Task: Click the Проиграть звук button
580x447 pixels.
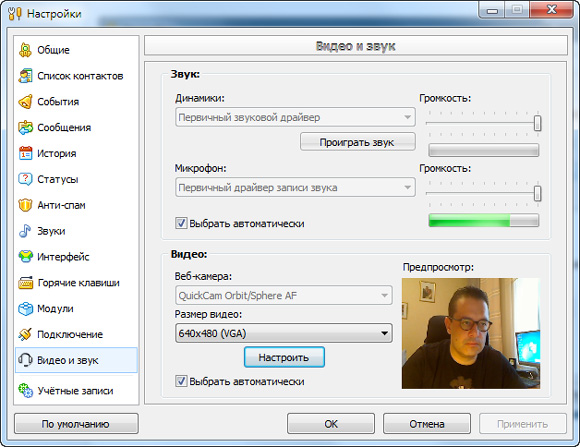Action: coord(357,142)
